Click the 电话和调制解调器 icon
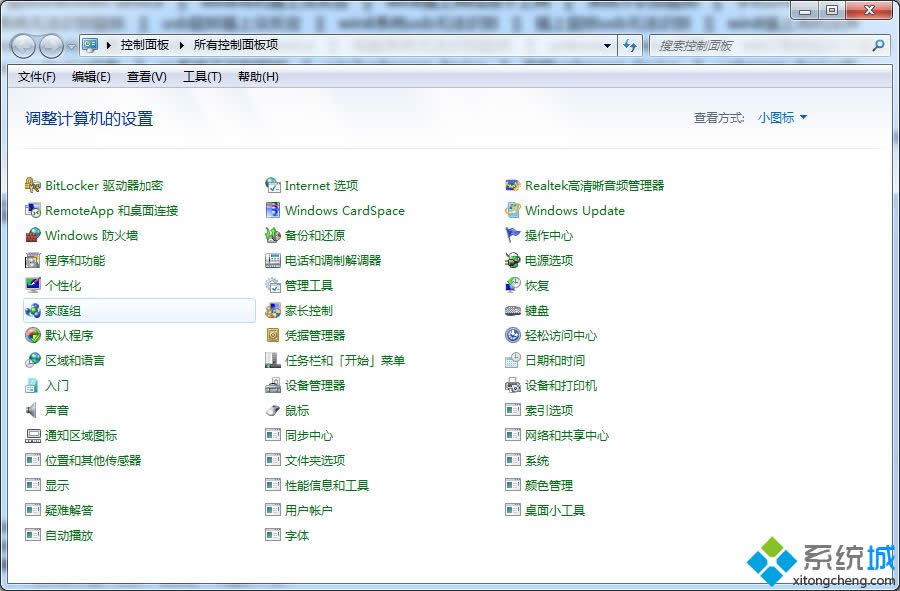 click(x=273, y=260)
